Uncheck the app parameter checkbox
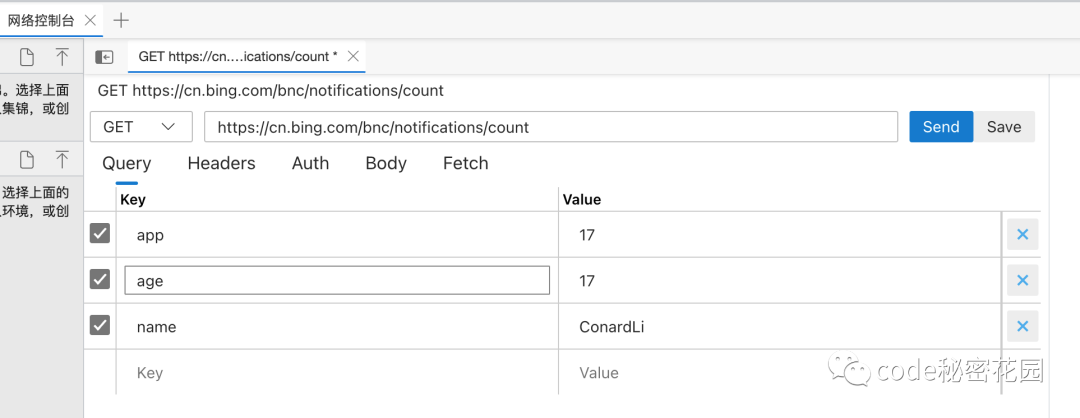The width and height of the screenshot is (1080, 418). pos(100,234)
